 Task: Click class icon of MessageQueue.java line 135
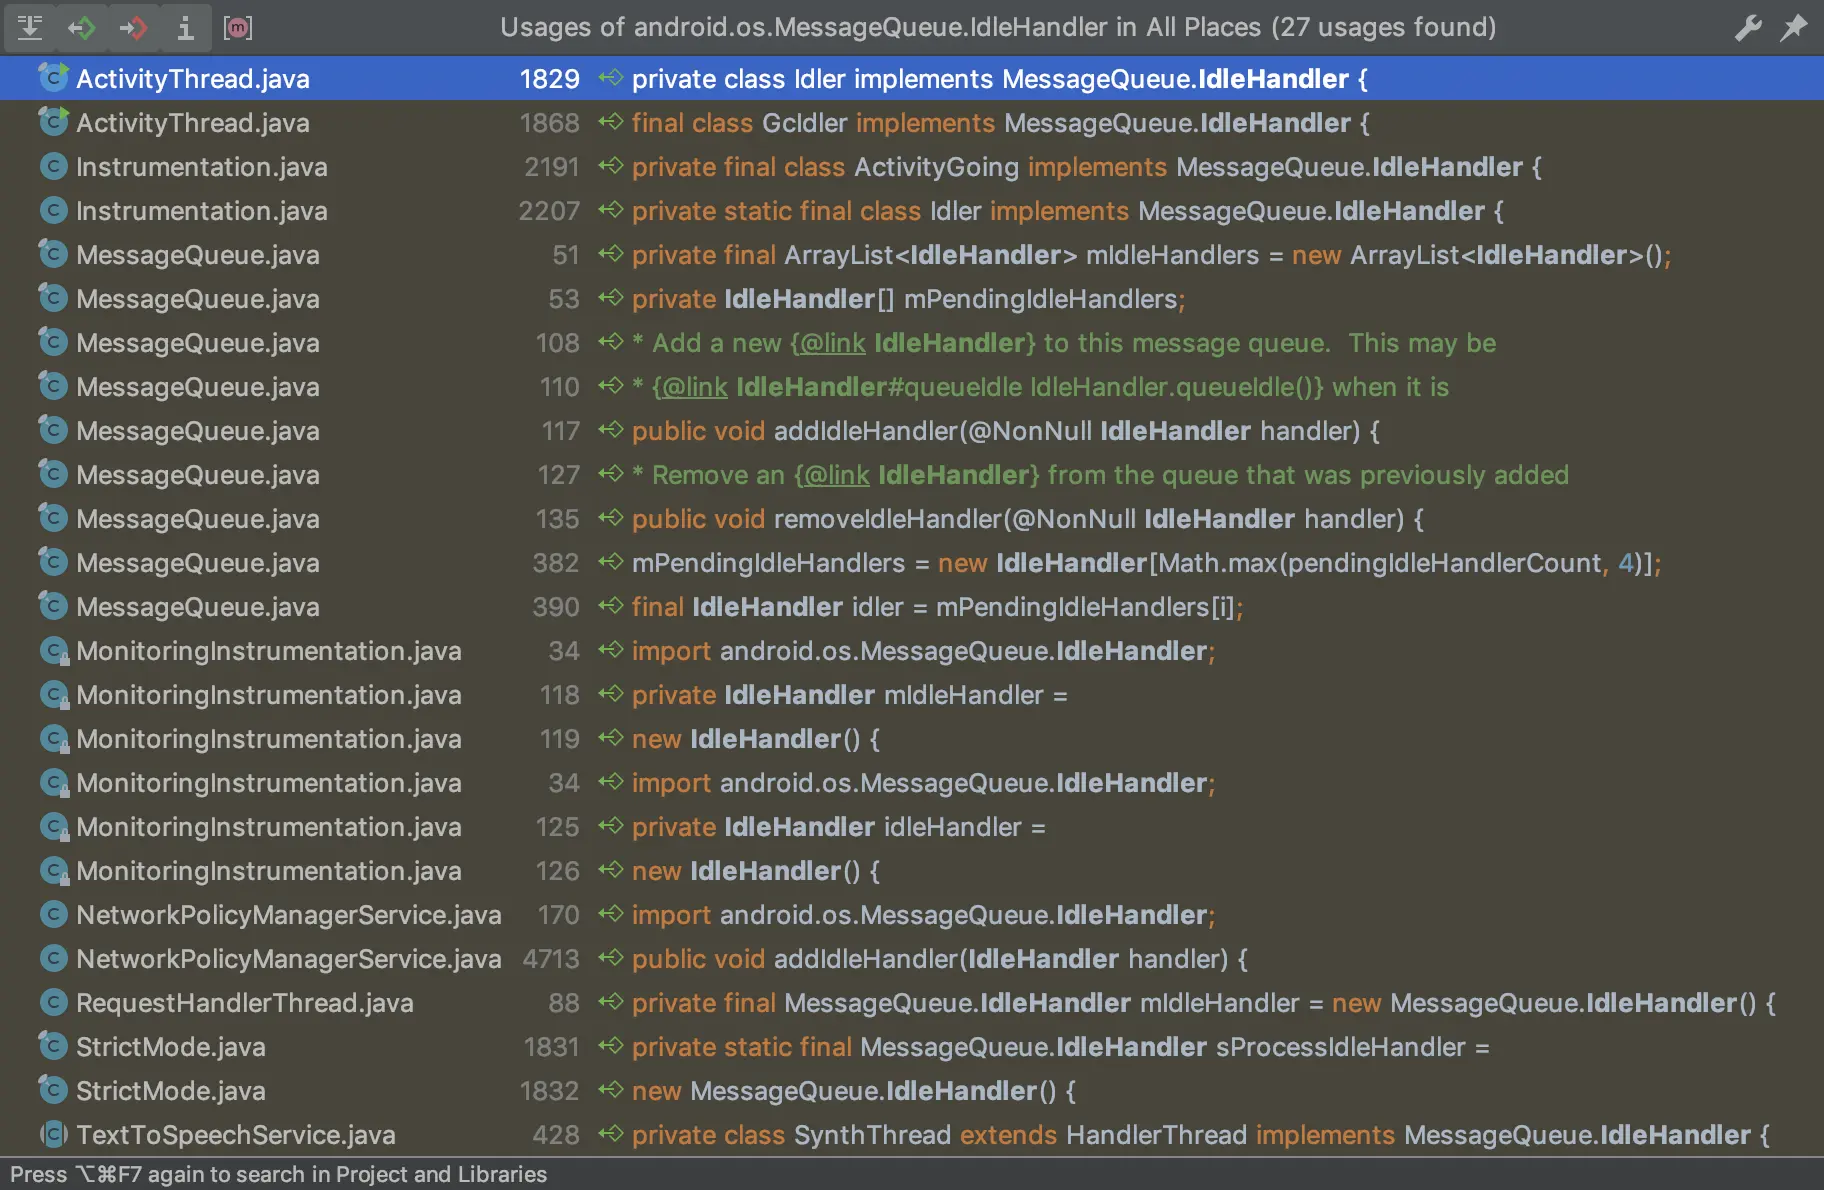tap(53, 518)
